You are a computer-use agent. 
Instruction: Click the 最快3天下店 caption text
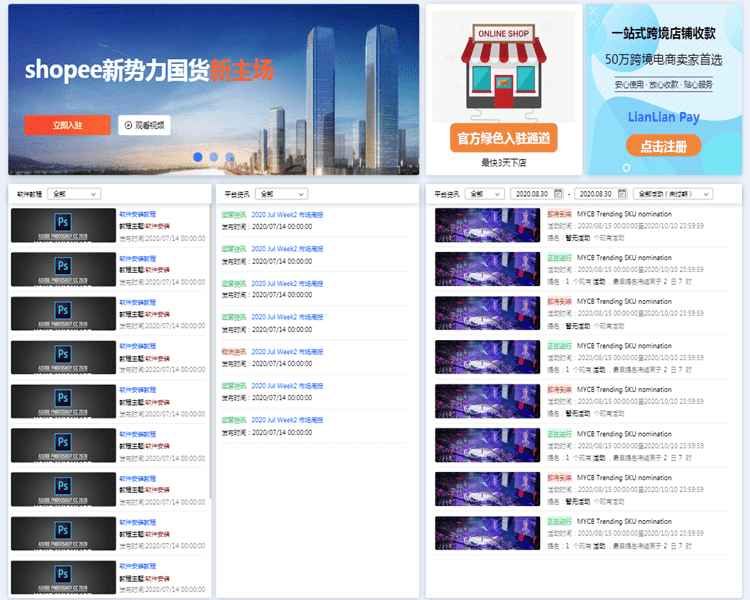coord(503,163)
